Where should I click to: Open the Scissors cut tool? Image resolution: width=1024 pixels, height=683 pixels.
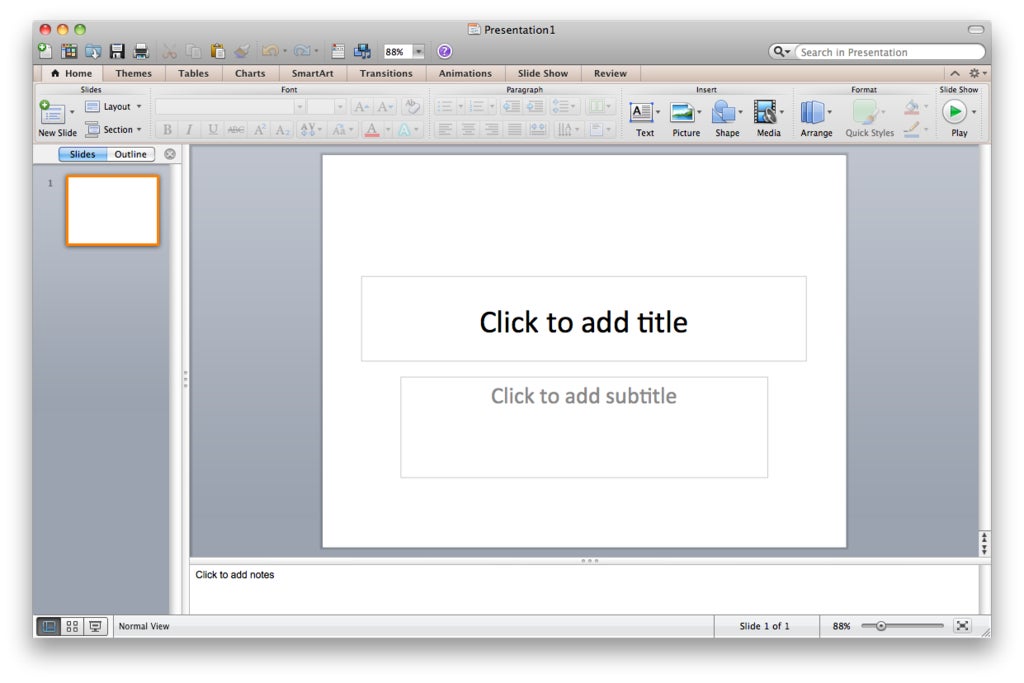pyautogui.click(x=170, y=51)
